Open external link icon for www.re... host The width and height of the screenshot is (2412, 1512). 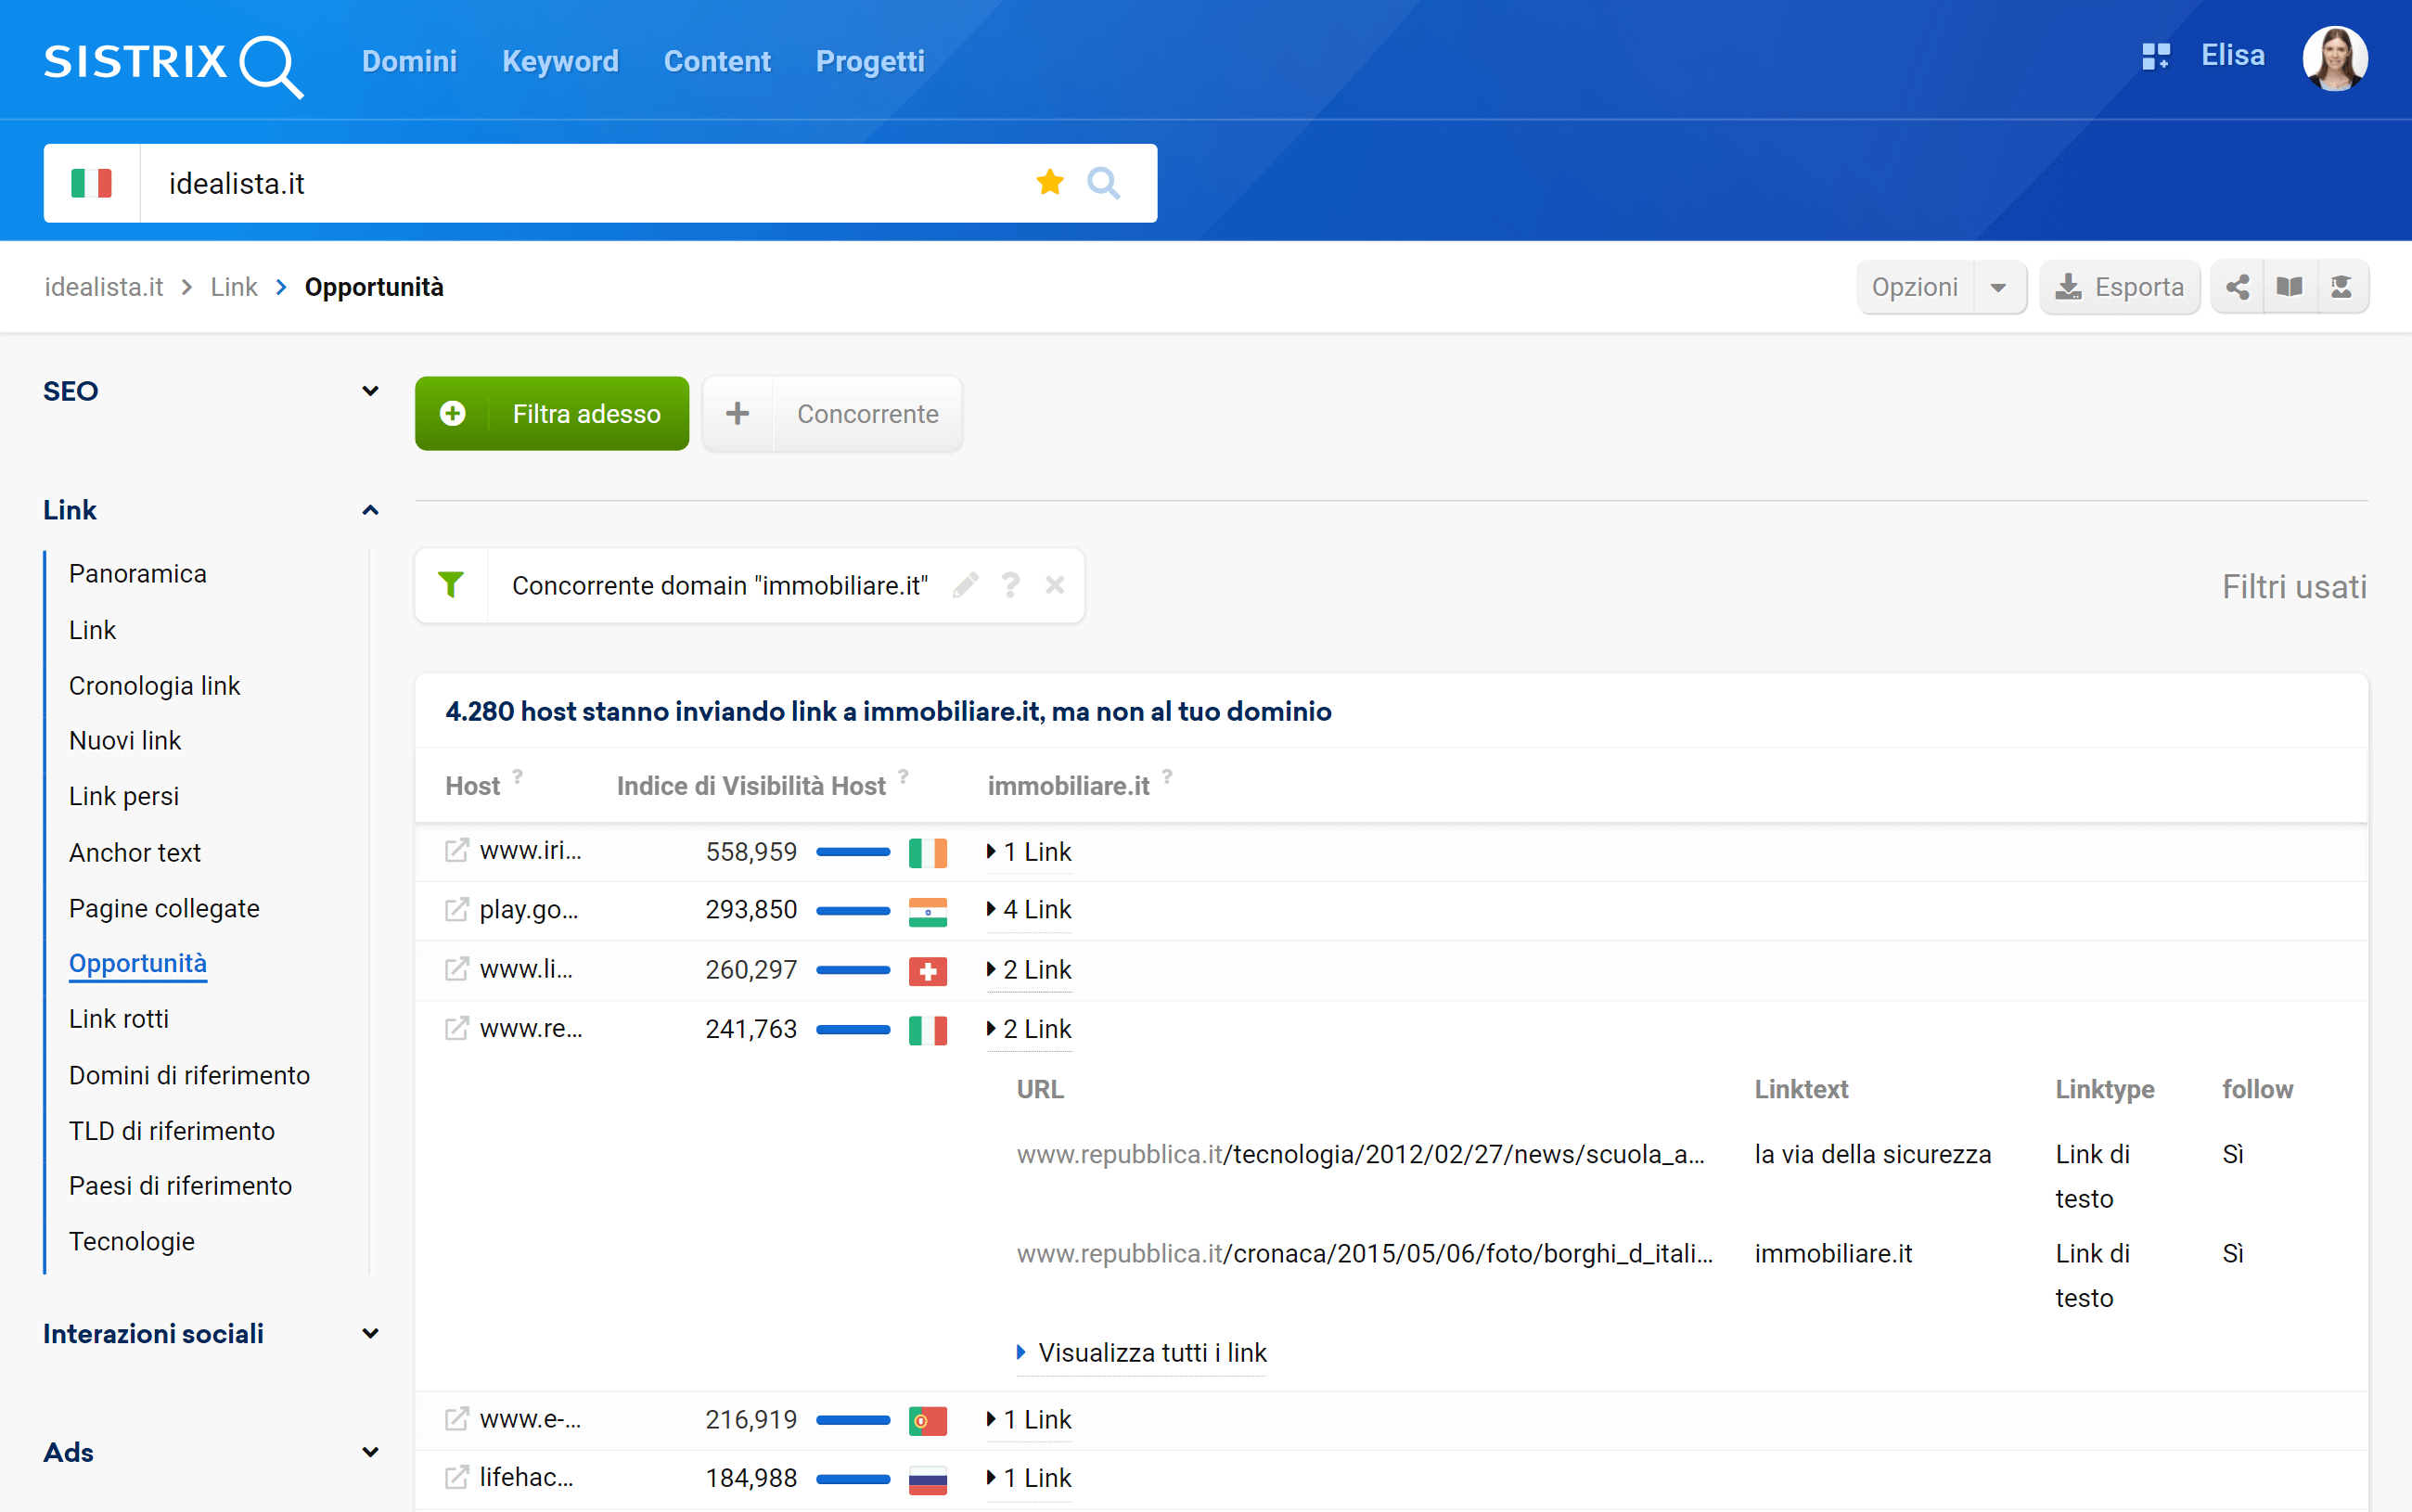tap(456, 1029)
